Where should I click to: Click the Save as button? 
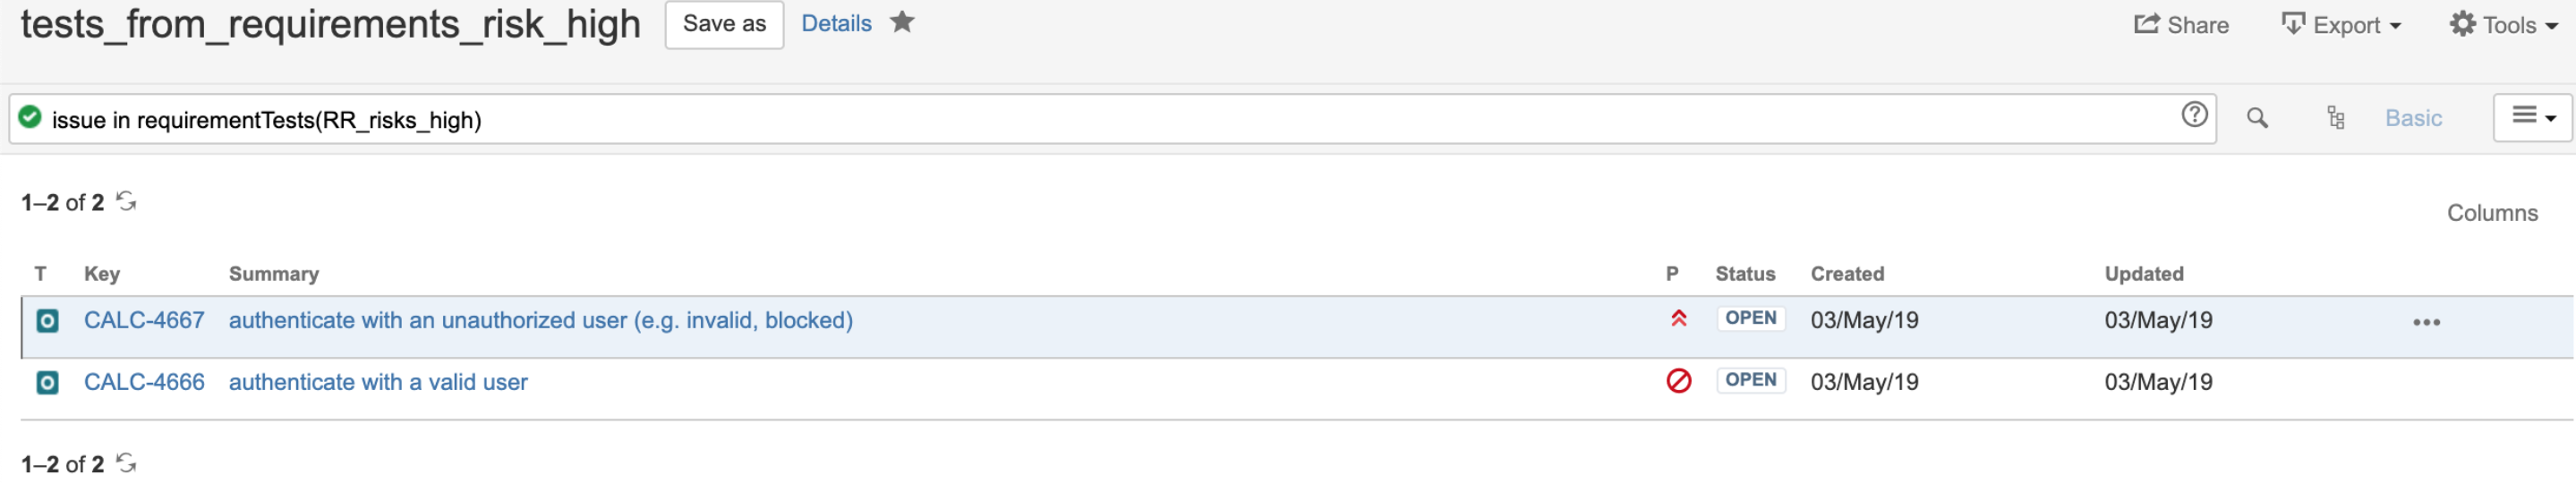click(724, 24)
